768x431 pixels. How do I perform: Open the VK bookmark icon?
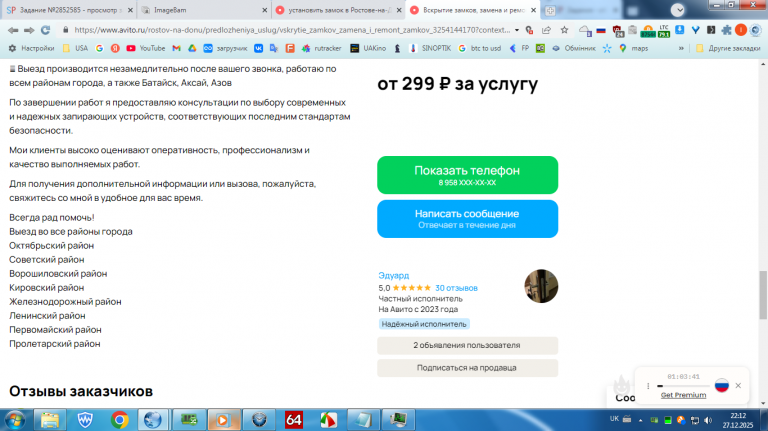(x=258, y=48)
